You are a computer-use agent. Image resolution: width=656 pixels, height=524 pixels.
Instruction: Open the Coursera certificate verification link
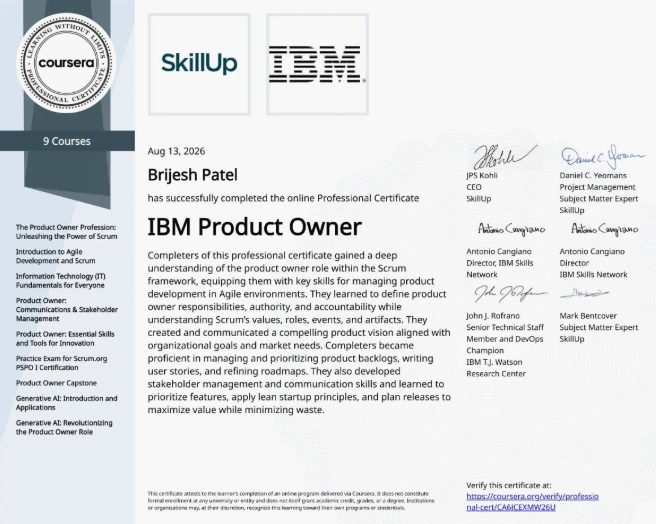[532, 501]
